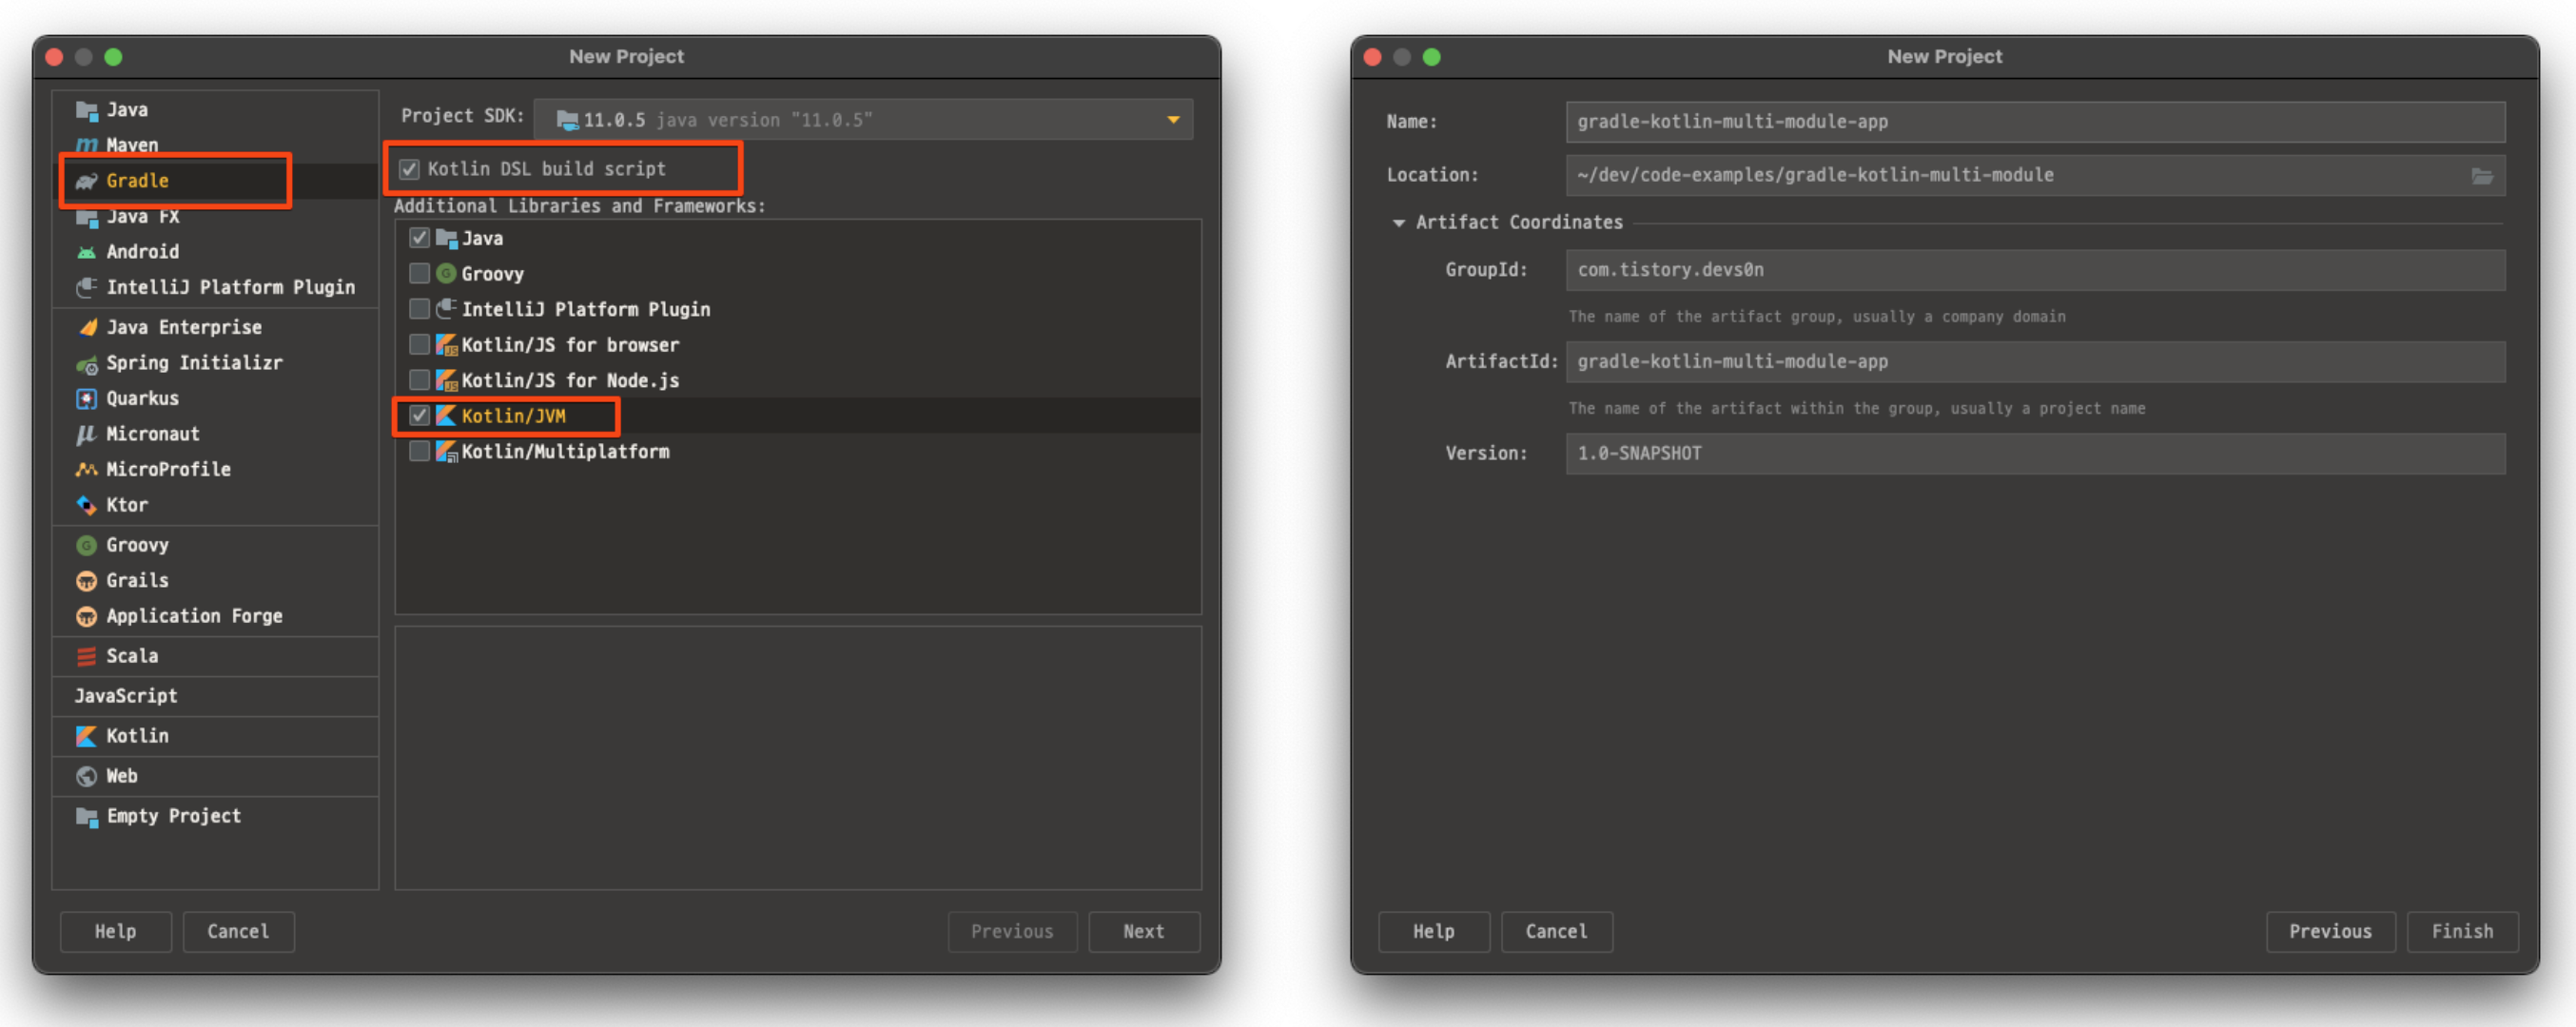The image size is (2576, 1027).
Task: Select Empty Project in the list
Action: point(173,816)
